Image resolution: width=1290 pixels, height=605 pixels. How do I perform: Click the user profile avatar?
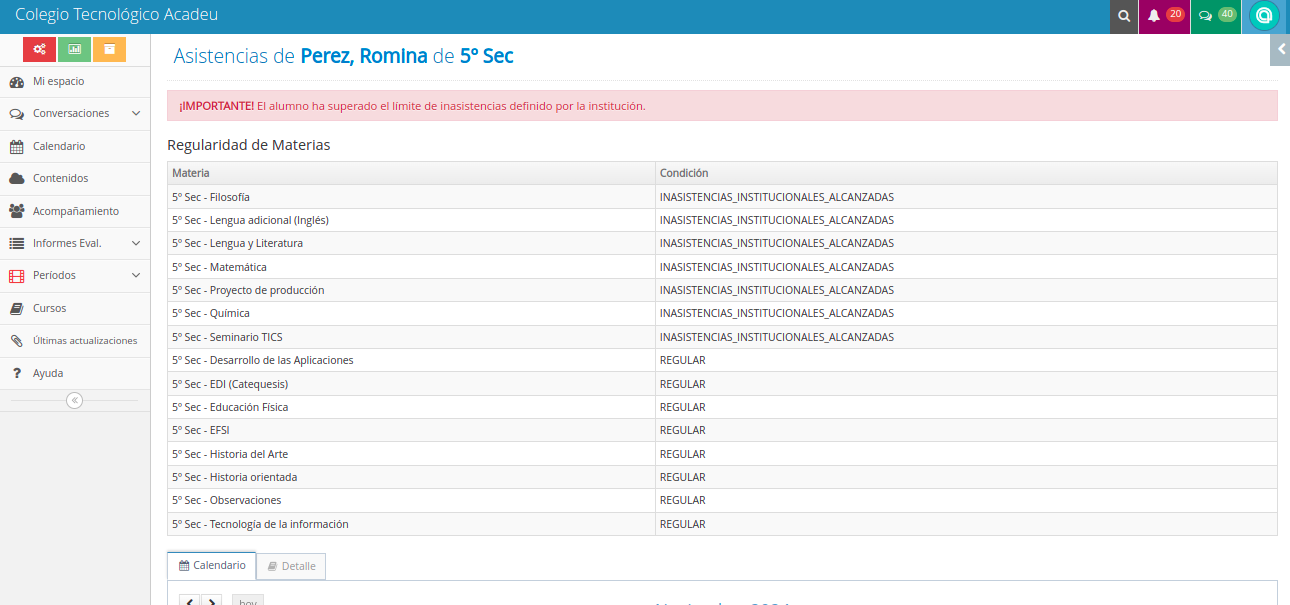tap(1264, 16)
